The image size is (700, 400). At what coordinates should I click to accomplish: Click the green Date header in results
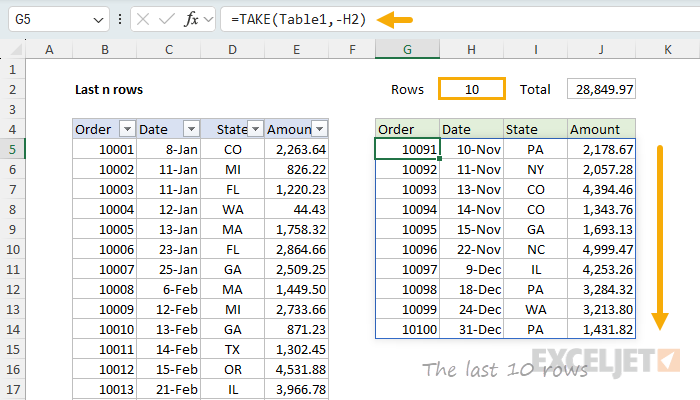471,129
